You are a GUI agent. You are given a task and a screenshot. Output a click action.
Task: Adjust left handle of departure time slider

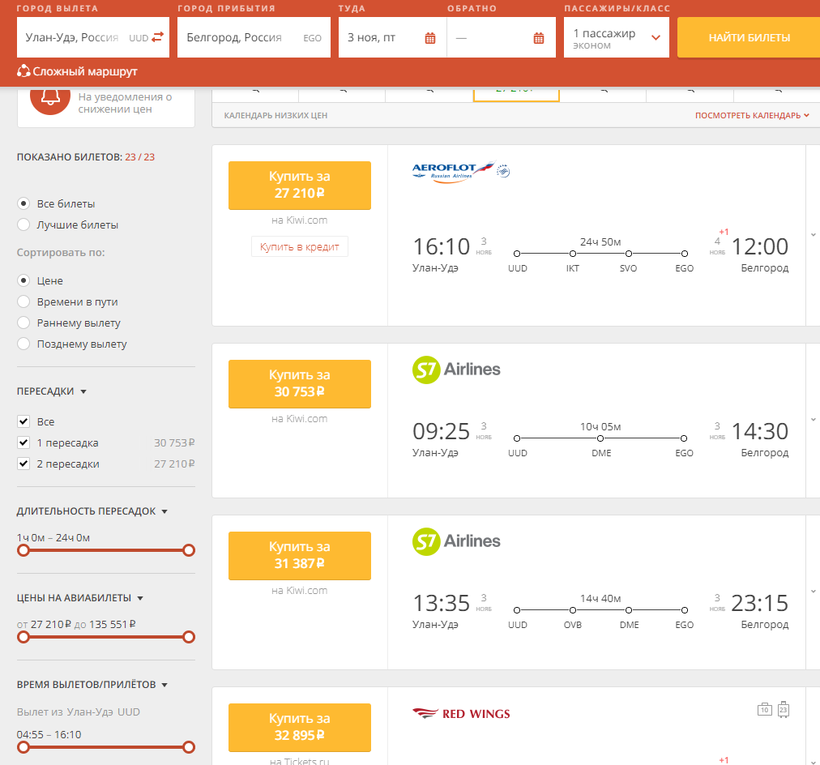23,747
